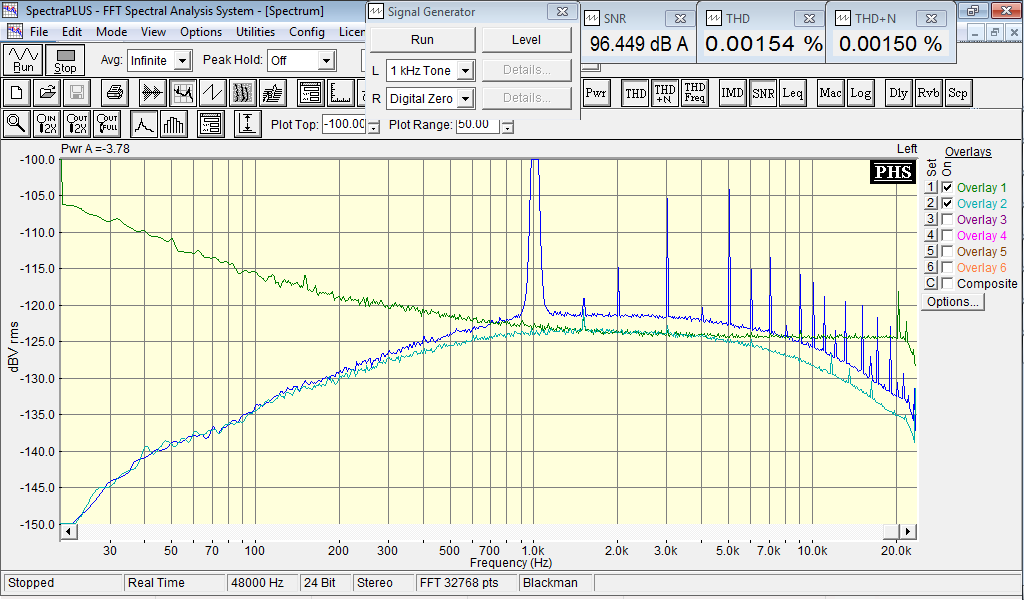Uncheck the Overlay 1 checkbox
This screenshot has width=1024, height=600.
coord(947,187)
